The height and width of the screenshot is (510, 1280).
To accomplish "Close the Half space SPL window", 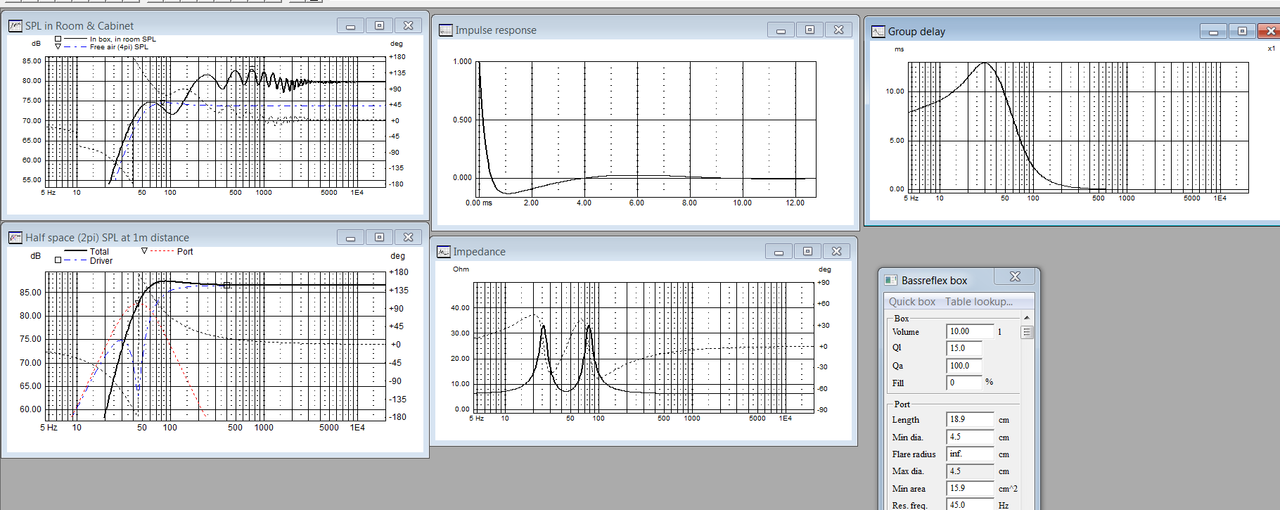I will click(x=408, y=237).
